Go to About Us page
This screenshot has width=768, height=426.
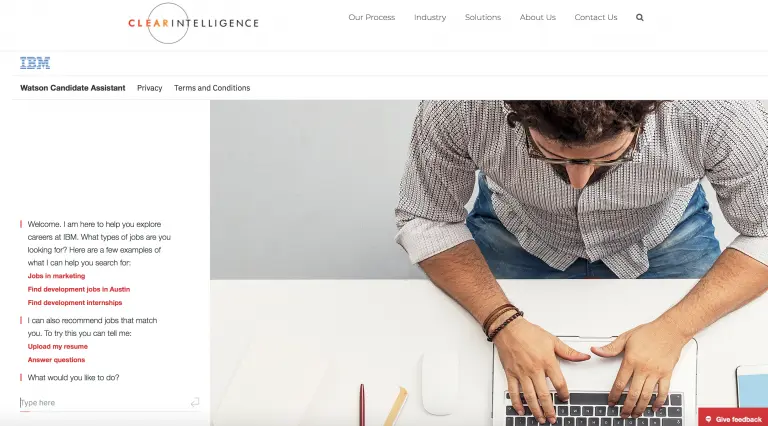[x=538, y=17]
